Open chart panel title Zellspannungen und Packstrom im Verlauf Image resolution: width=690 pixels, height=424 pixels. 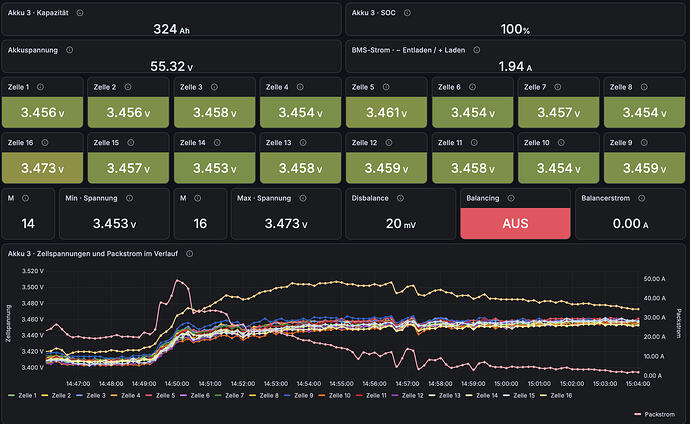93,254
